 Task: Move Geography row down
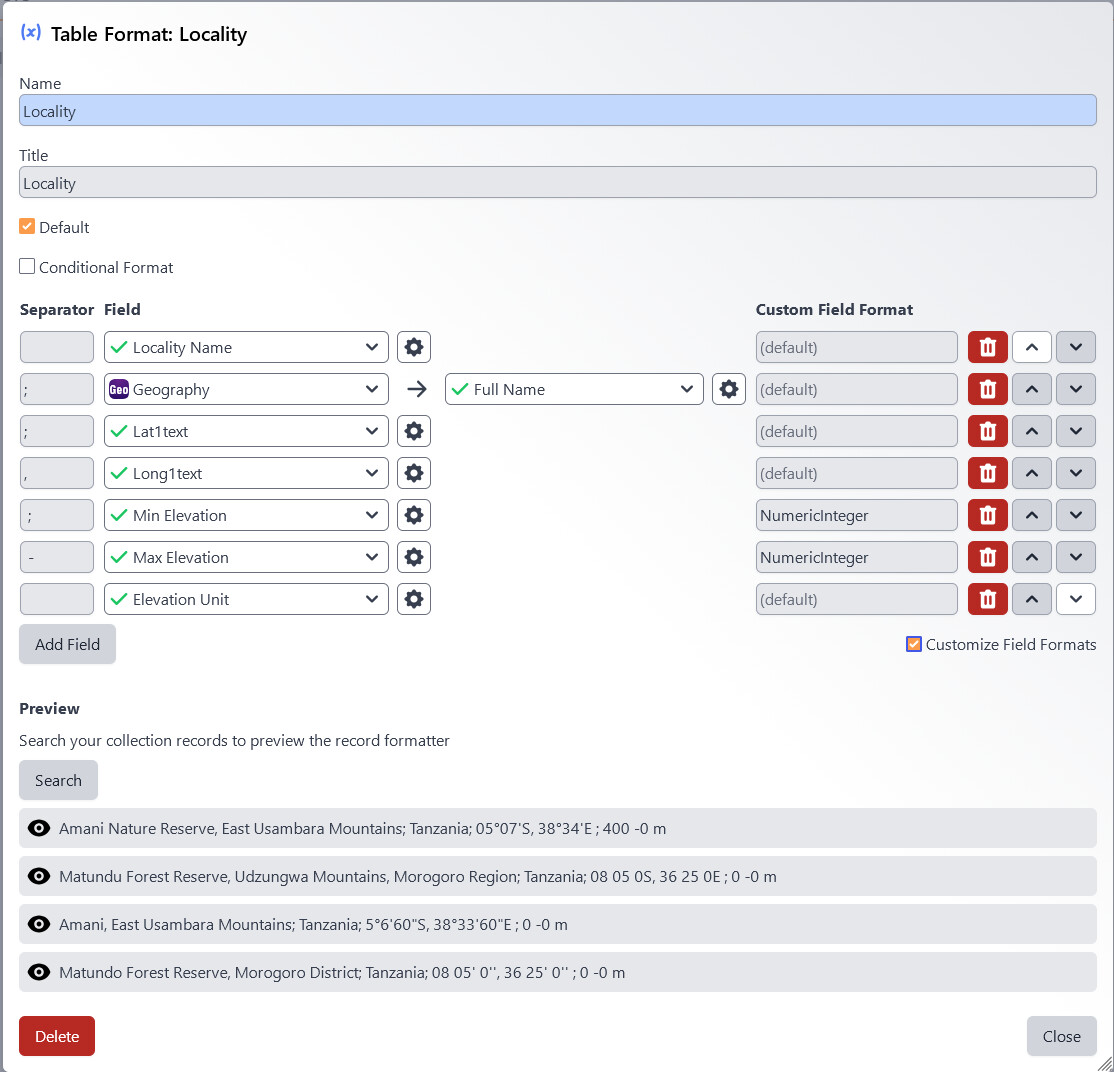(1076, 389)
